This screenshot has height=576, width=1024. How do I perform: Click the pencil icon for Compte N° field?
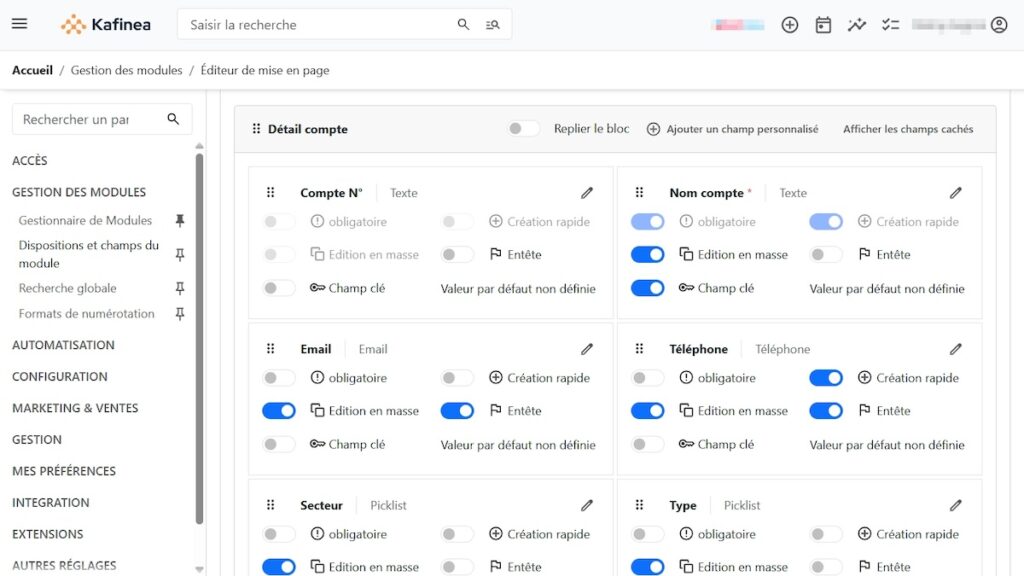(587, 193)
